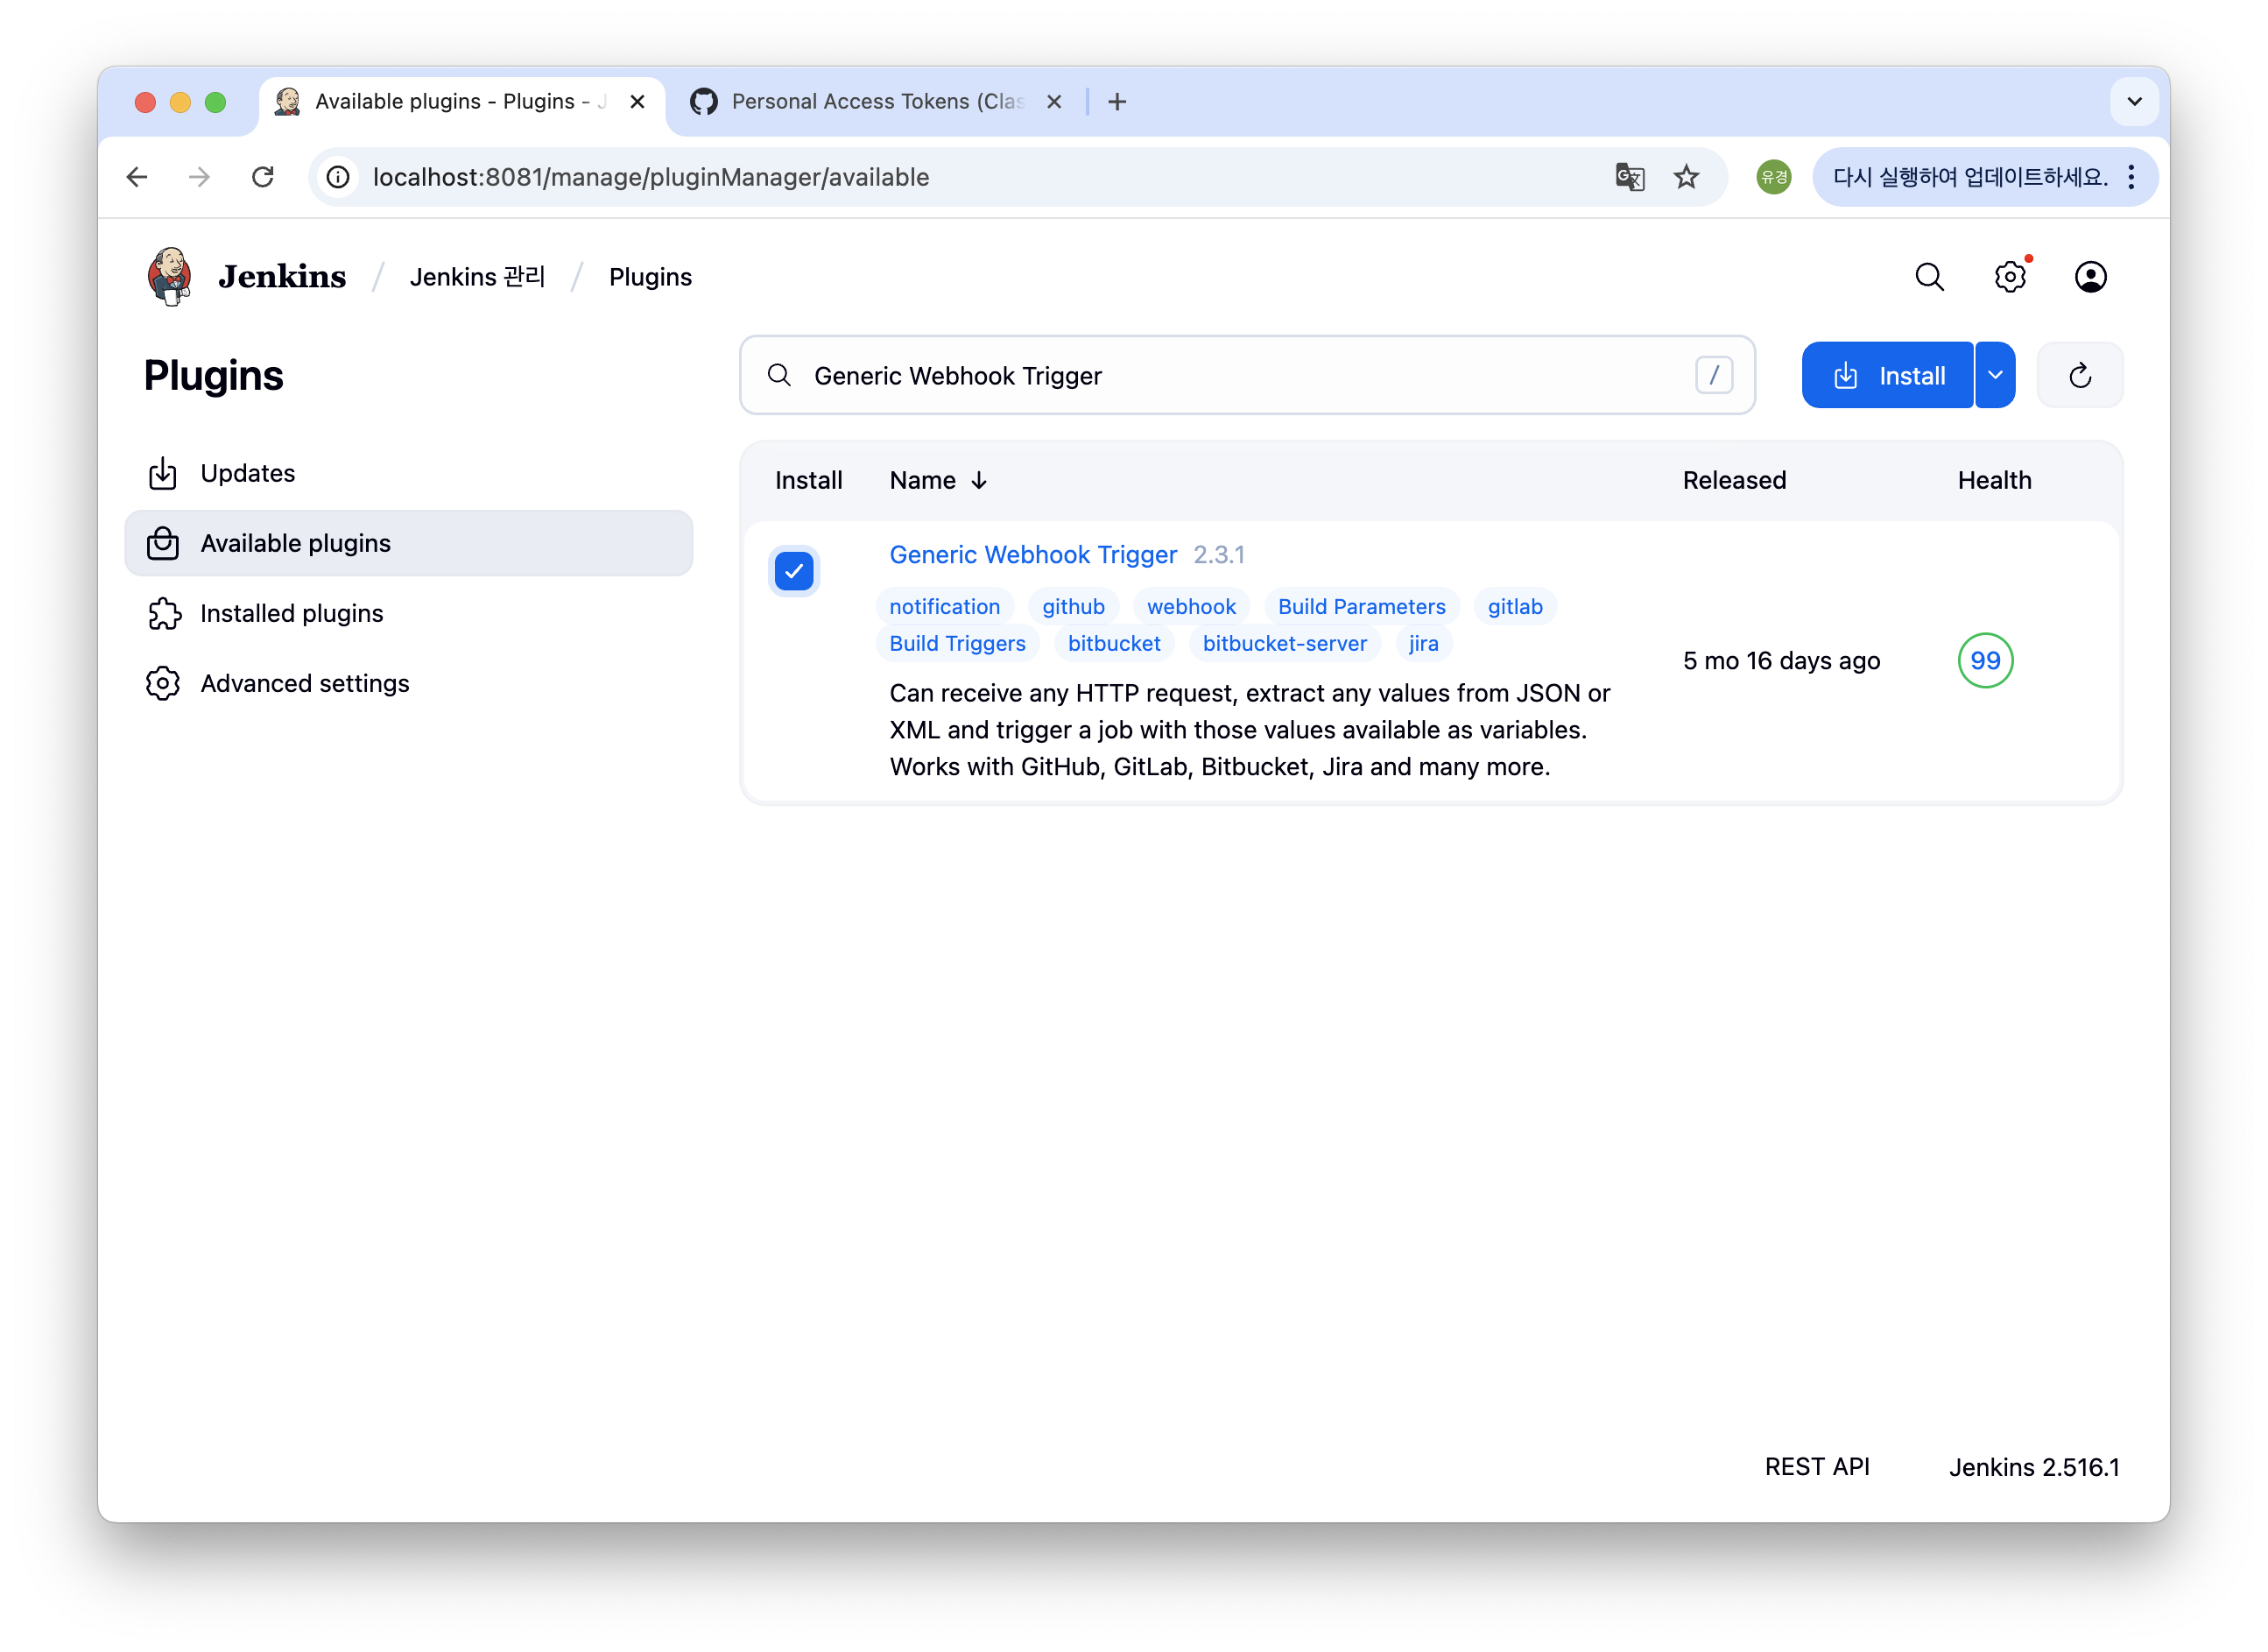Click the Jenkins logo in header

tap(170, 277)
